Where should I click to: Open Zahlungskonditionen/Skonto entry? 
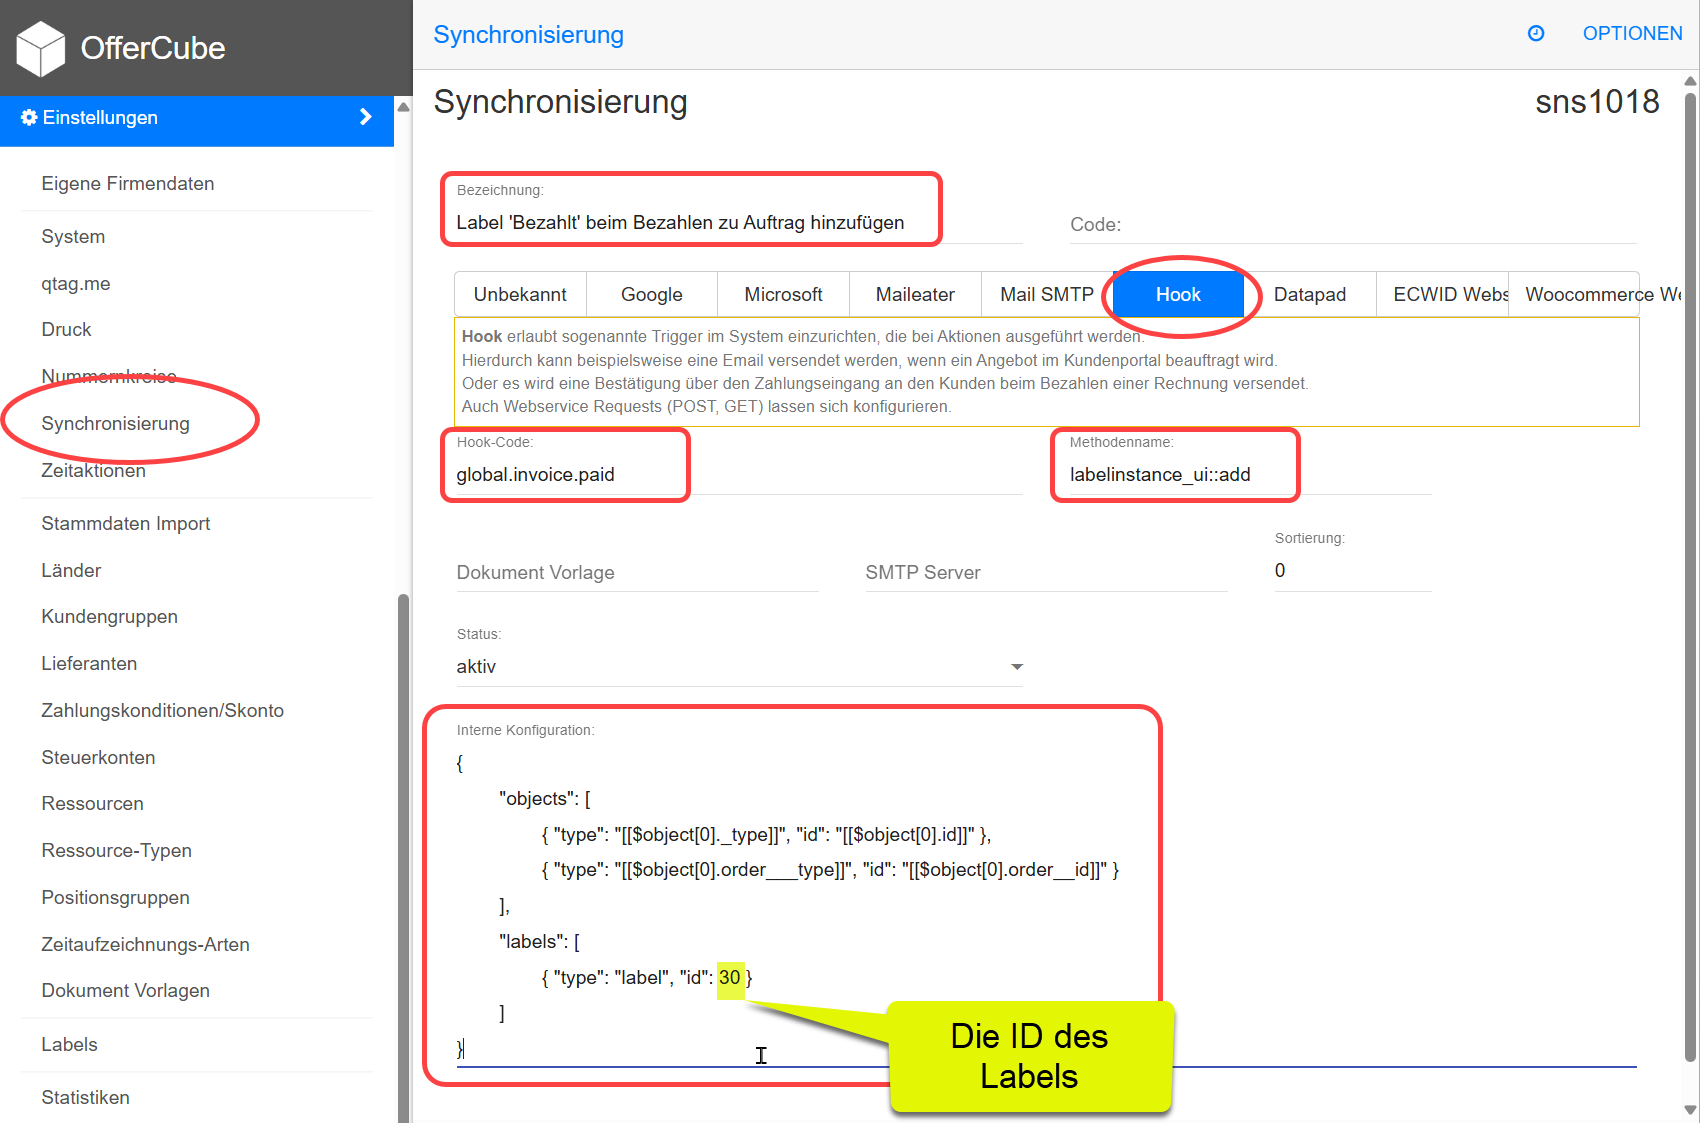point(162,710)
